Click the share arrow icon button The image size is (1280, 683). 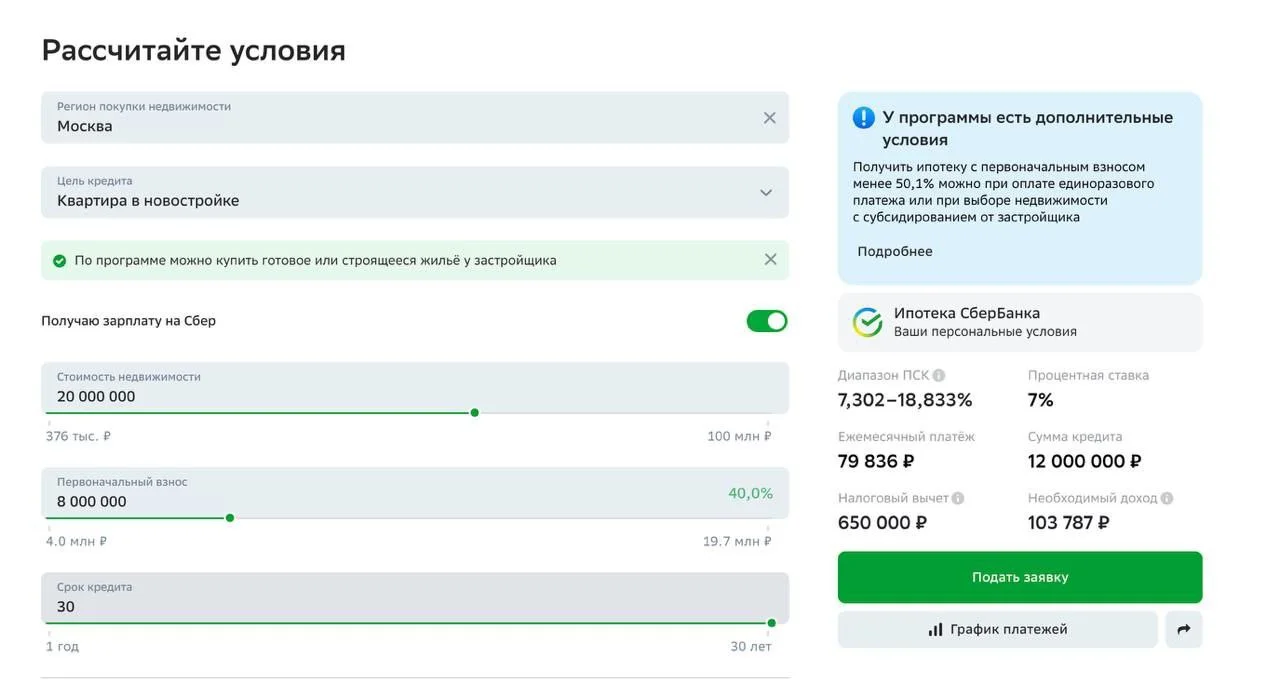[x=1184, y=630]
